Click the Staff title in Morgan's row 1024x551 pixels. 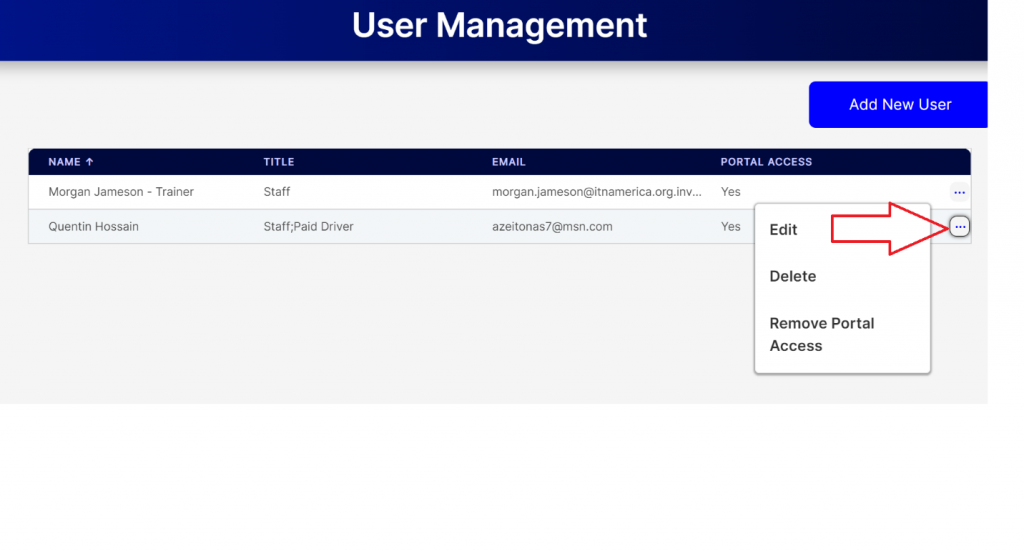[277, 192]
